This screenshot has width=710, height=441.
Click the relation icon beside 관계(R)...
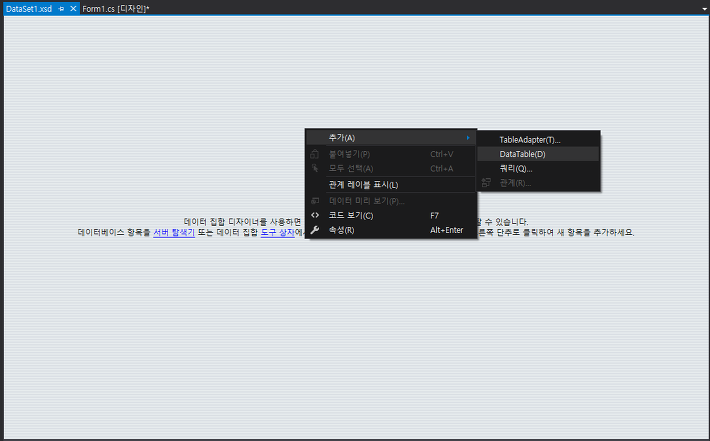(x=486, y=182)
